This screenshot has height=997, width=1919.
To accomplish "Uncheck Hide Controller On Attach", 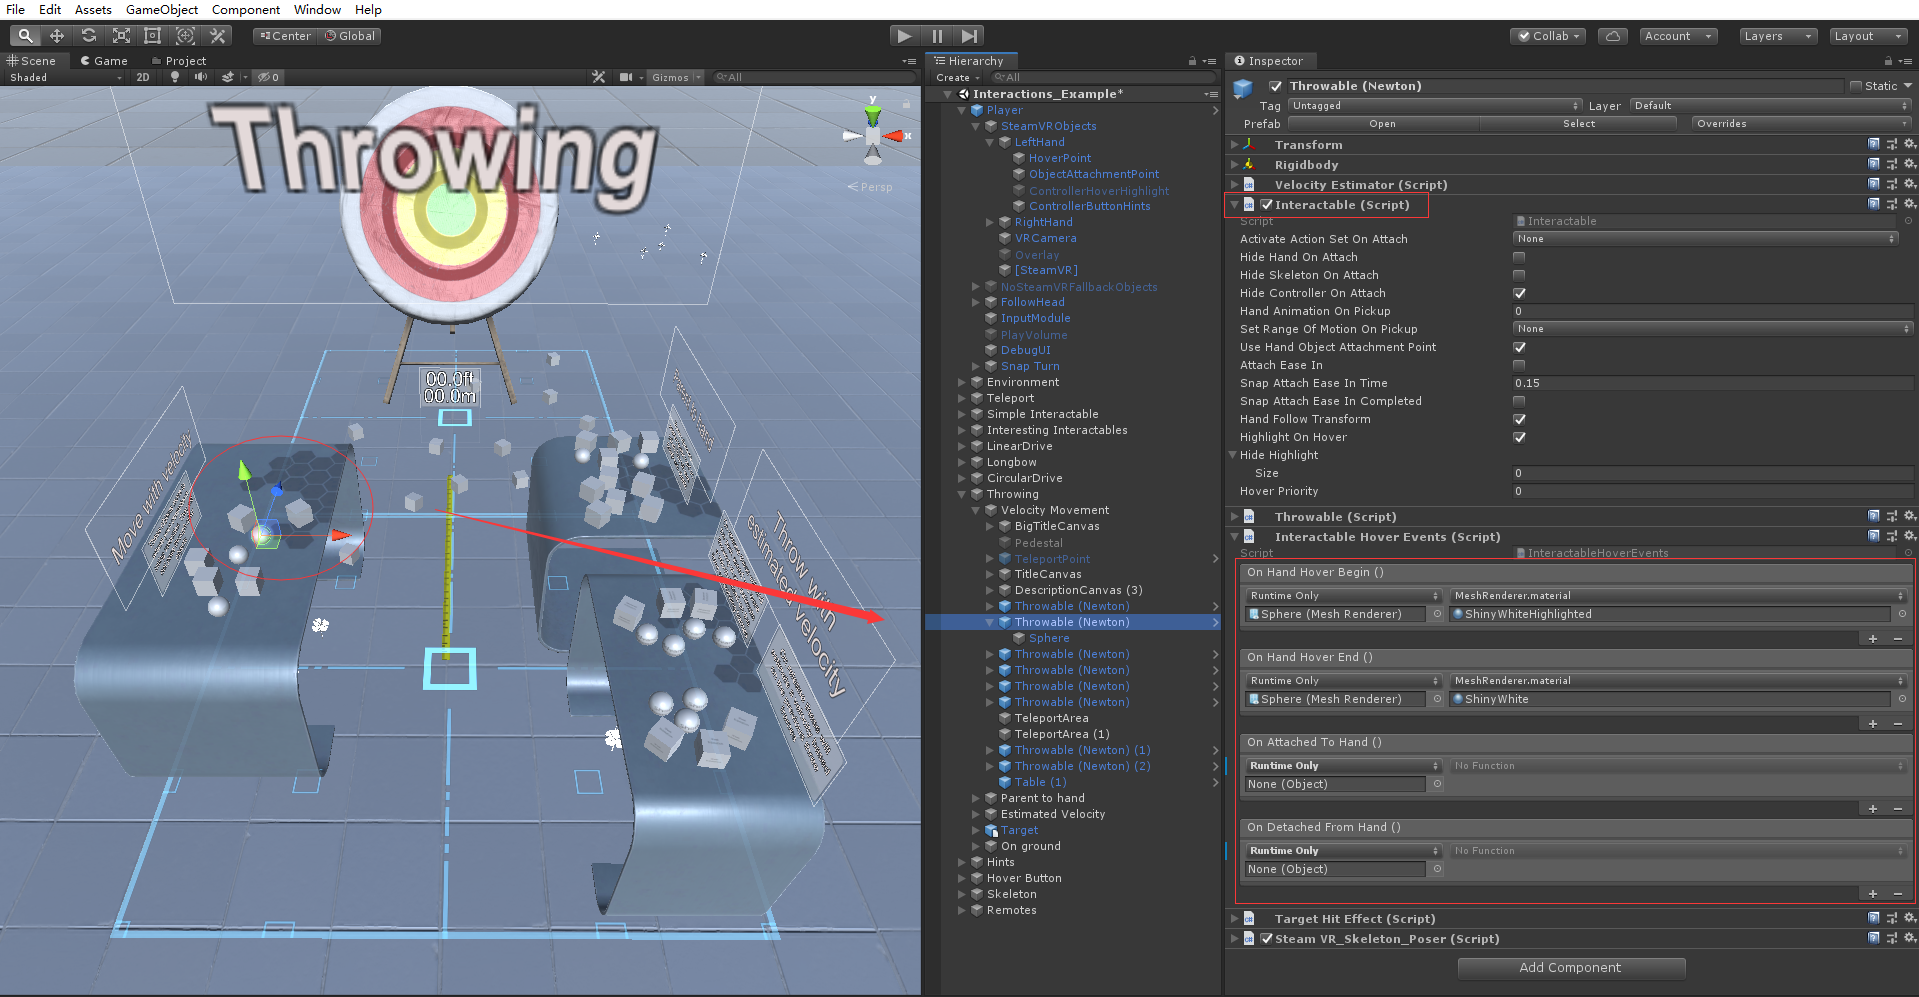I will tap(1519, 293).
